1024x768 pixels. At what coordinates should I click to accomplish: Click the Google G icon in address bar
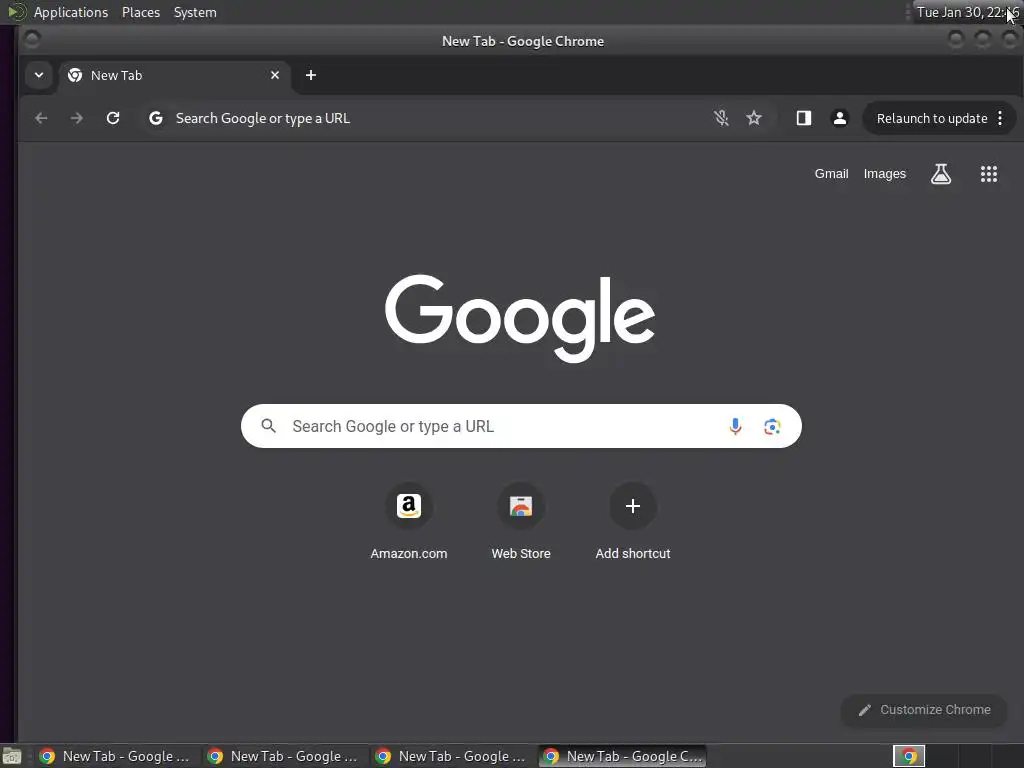pos(155,118)
